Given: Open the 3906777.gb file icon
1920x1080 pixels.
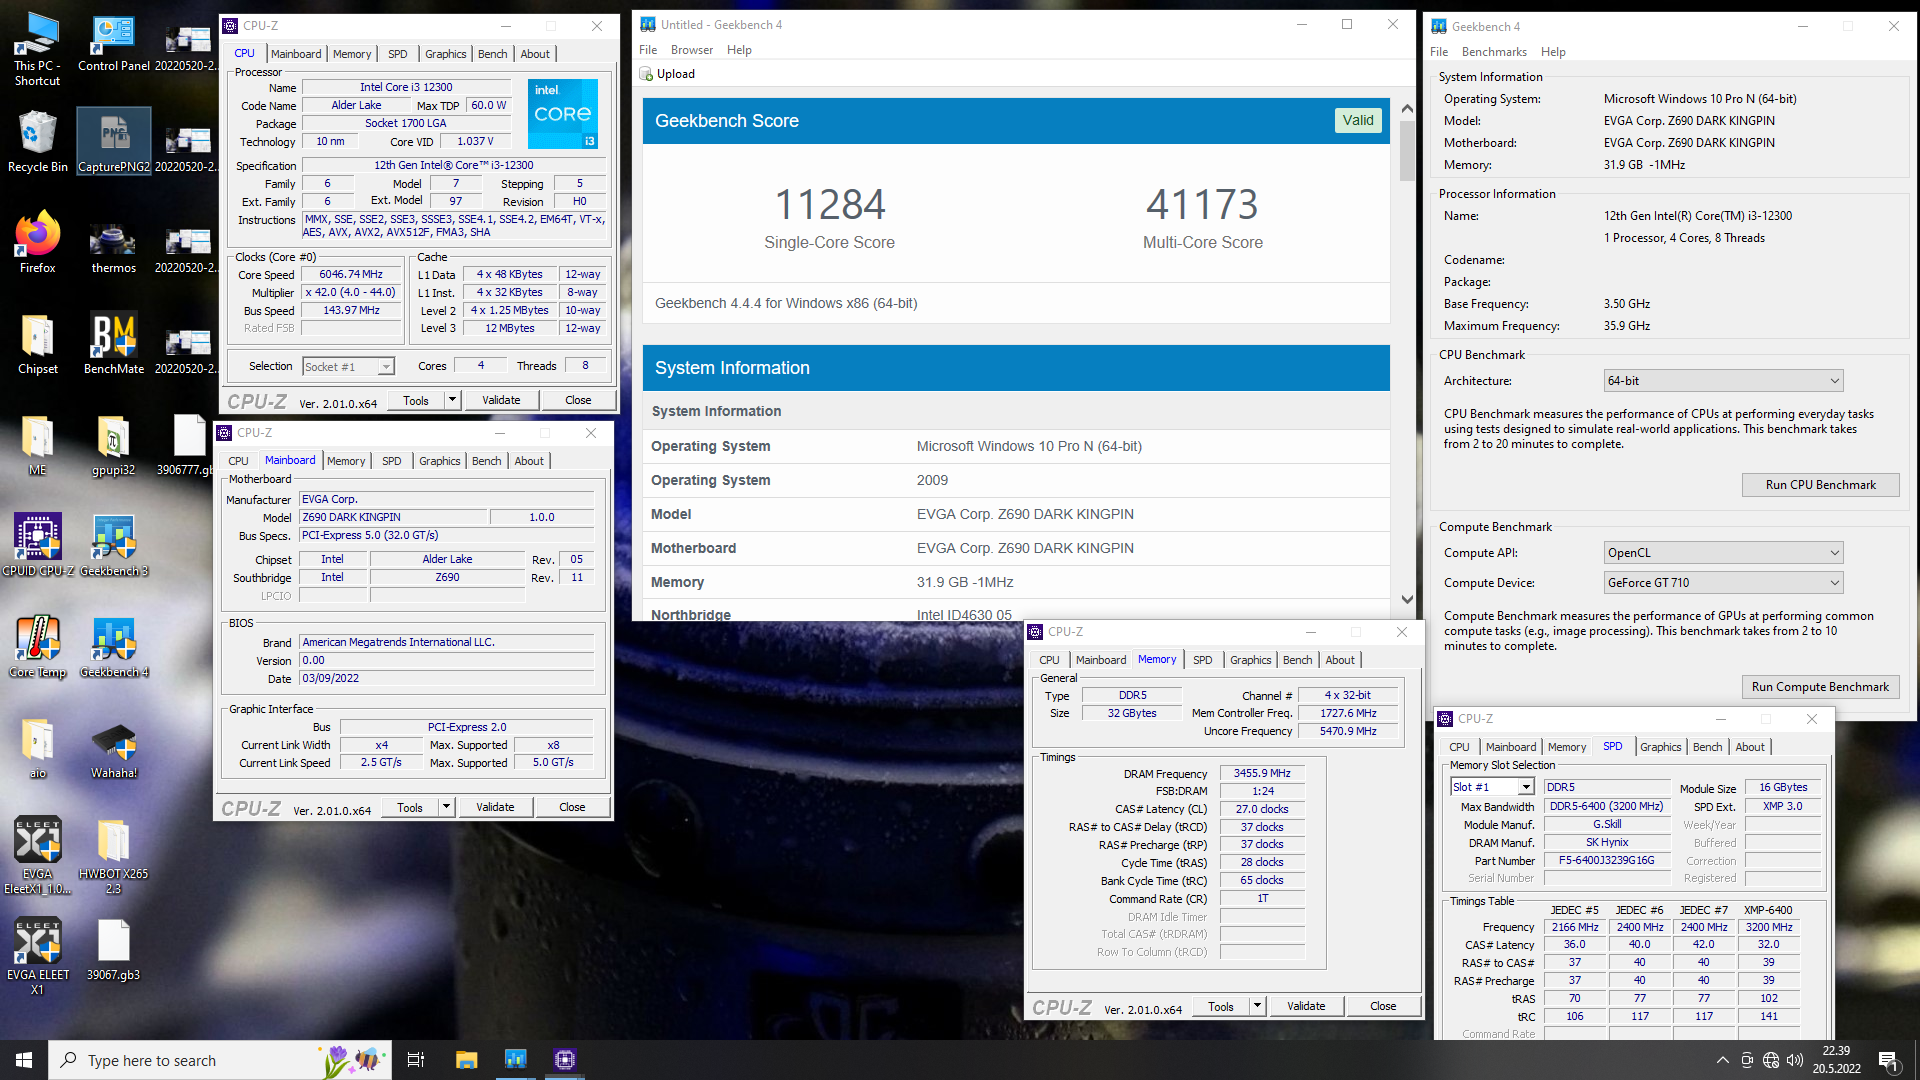Looking at the screenshot, I should click(187, 445).
